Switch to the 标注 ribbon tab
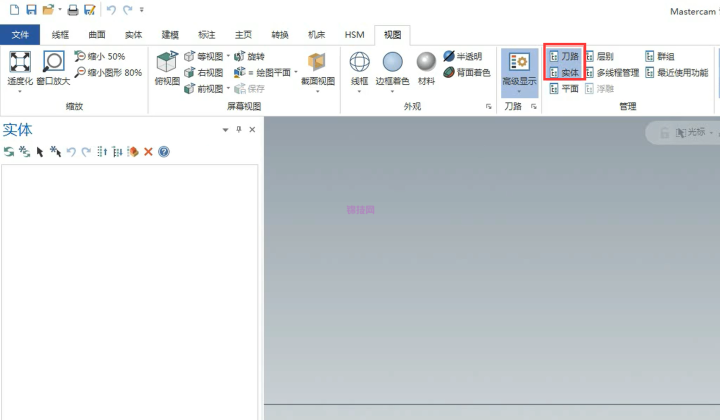This screenshot has height=420, width=720. (x=207, y=35)
